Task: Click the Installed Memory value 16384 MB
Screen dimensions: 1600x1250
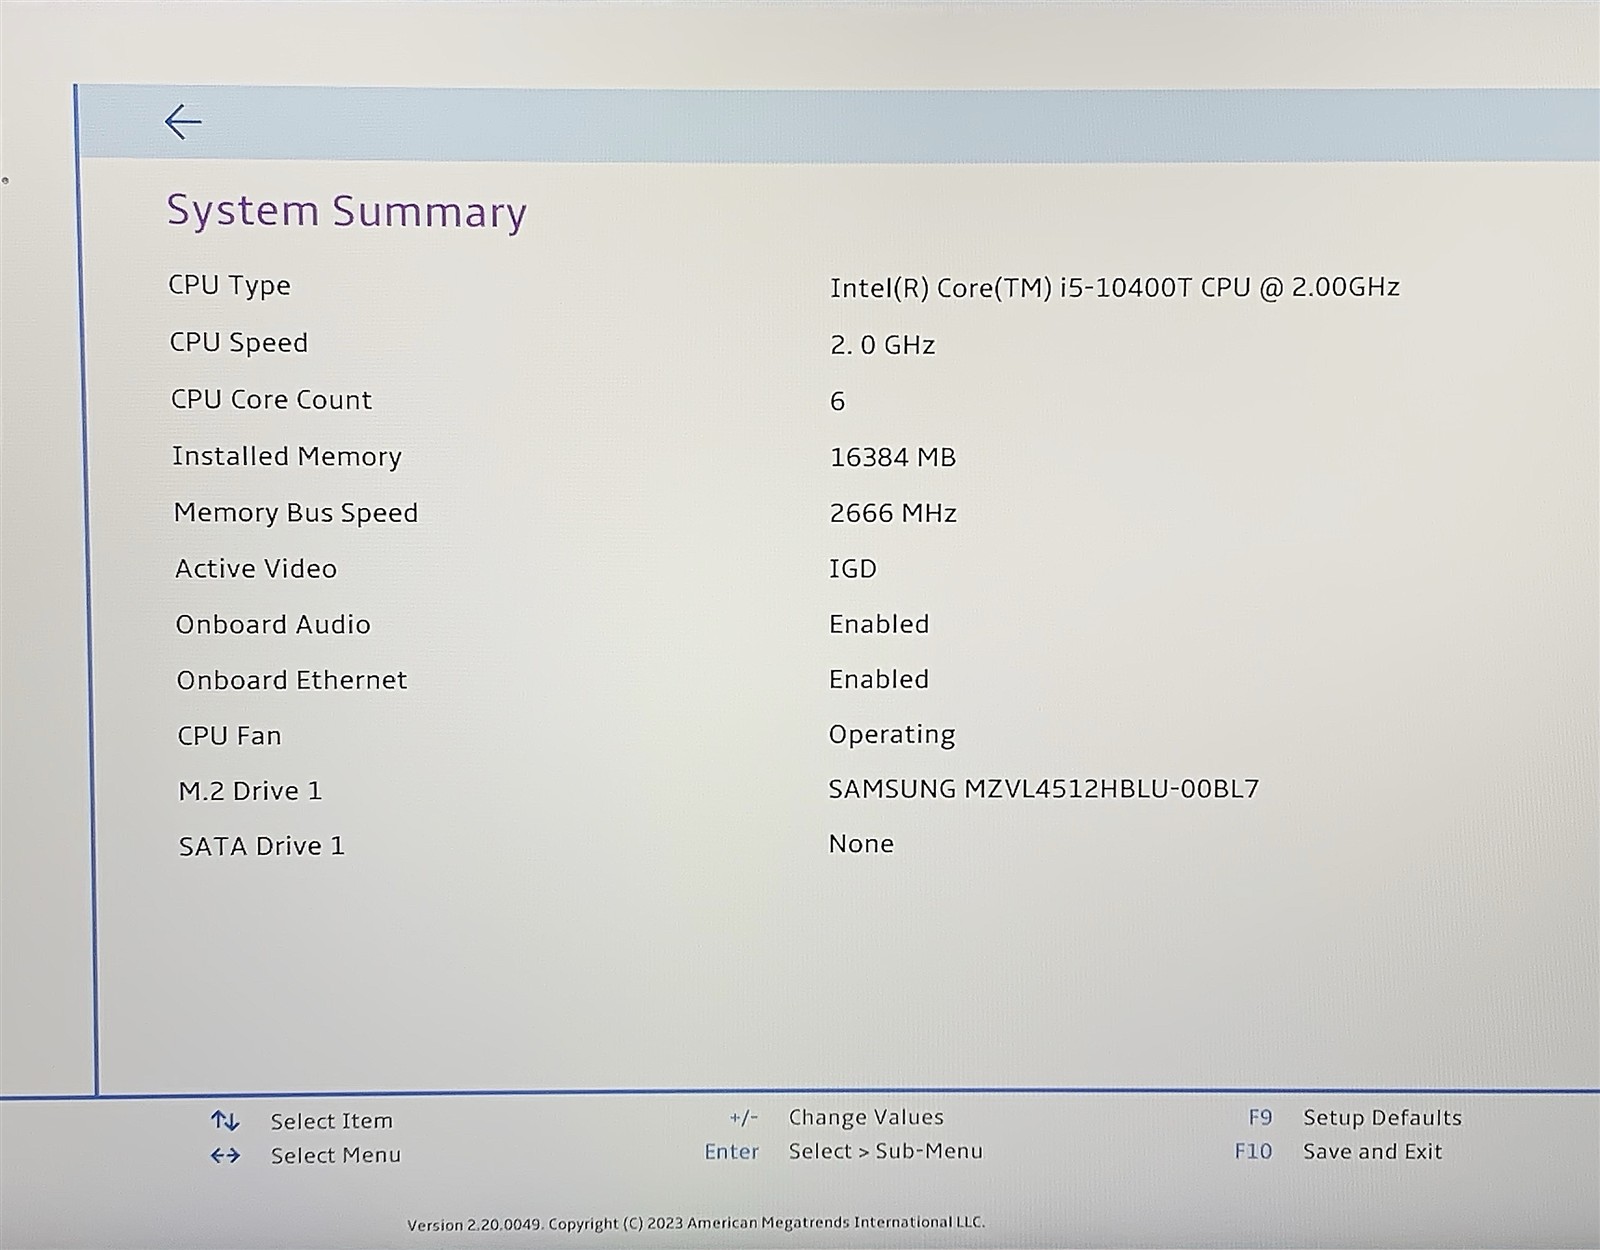Action: (x=892, y=458)
